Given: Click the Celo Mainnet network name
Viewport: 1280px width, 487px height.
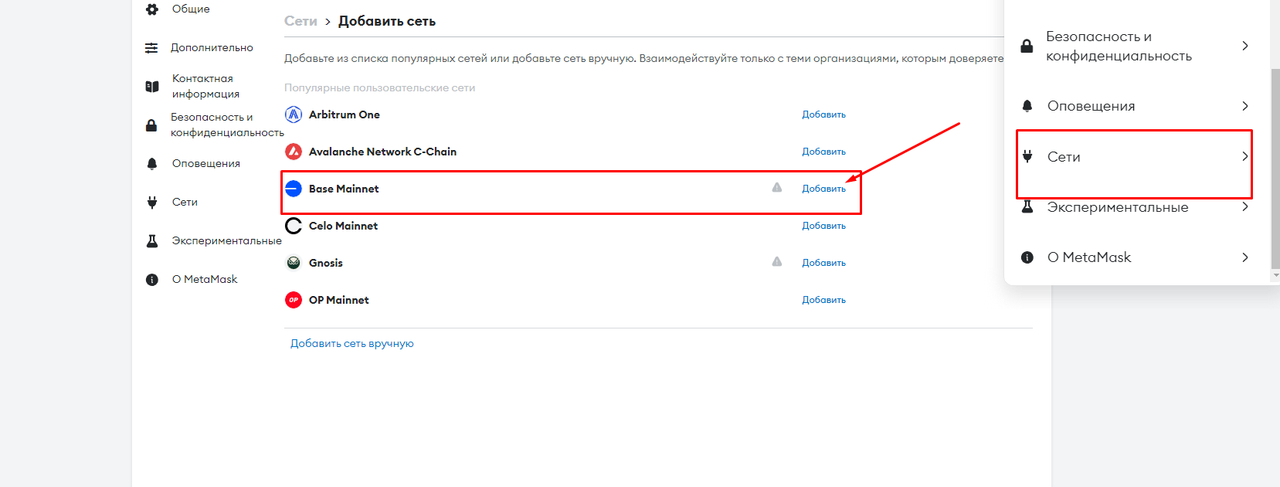Looking at the screenshot, I should click(344, 226).
